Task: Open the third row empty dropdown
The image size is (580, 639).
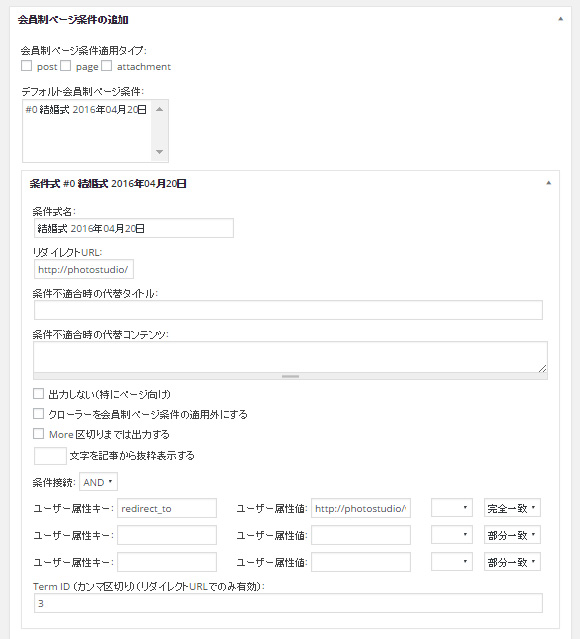Action: tap(452, 562)
